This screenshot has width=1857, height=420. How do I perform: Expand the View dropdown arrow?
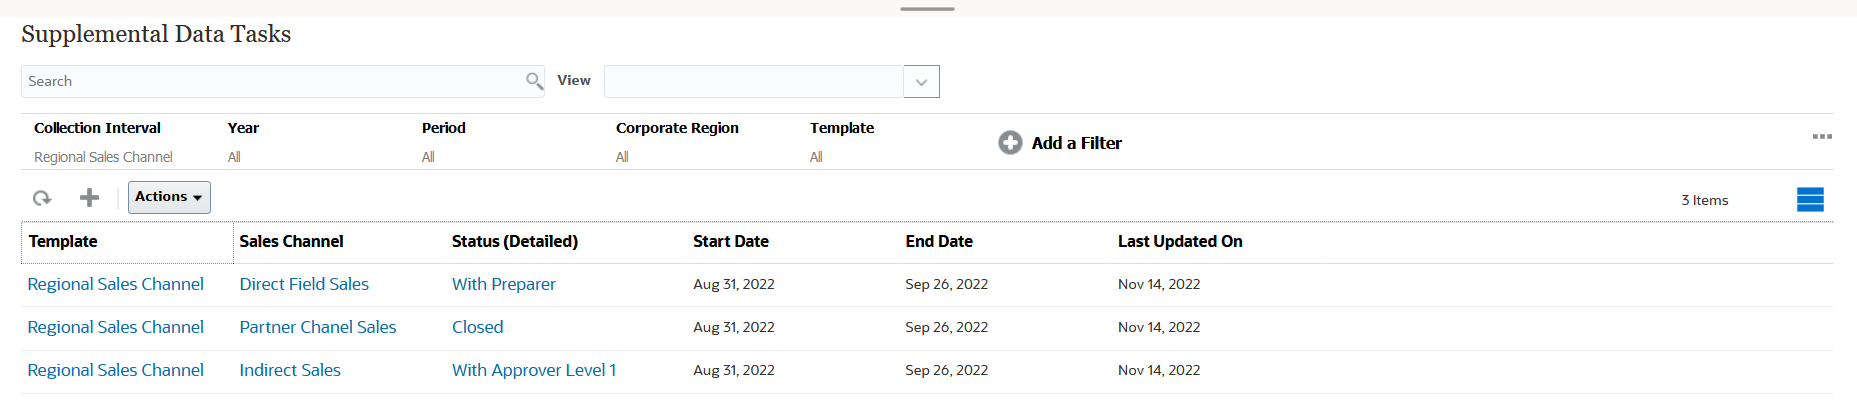click(x=921, y=82)
